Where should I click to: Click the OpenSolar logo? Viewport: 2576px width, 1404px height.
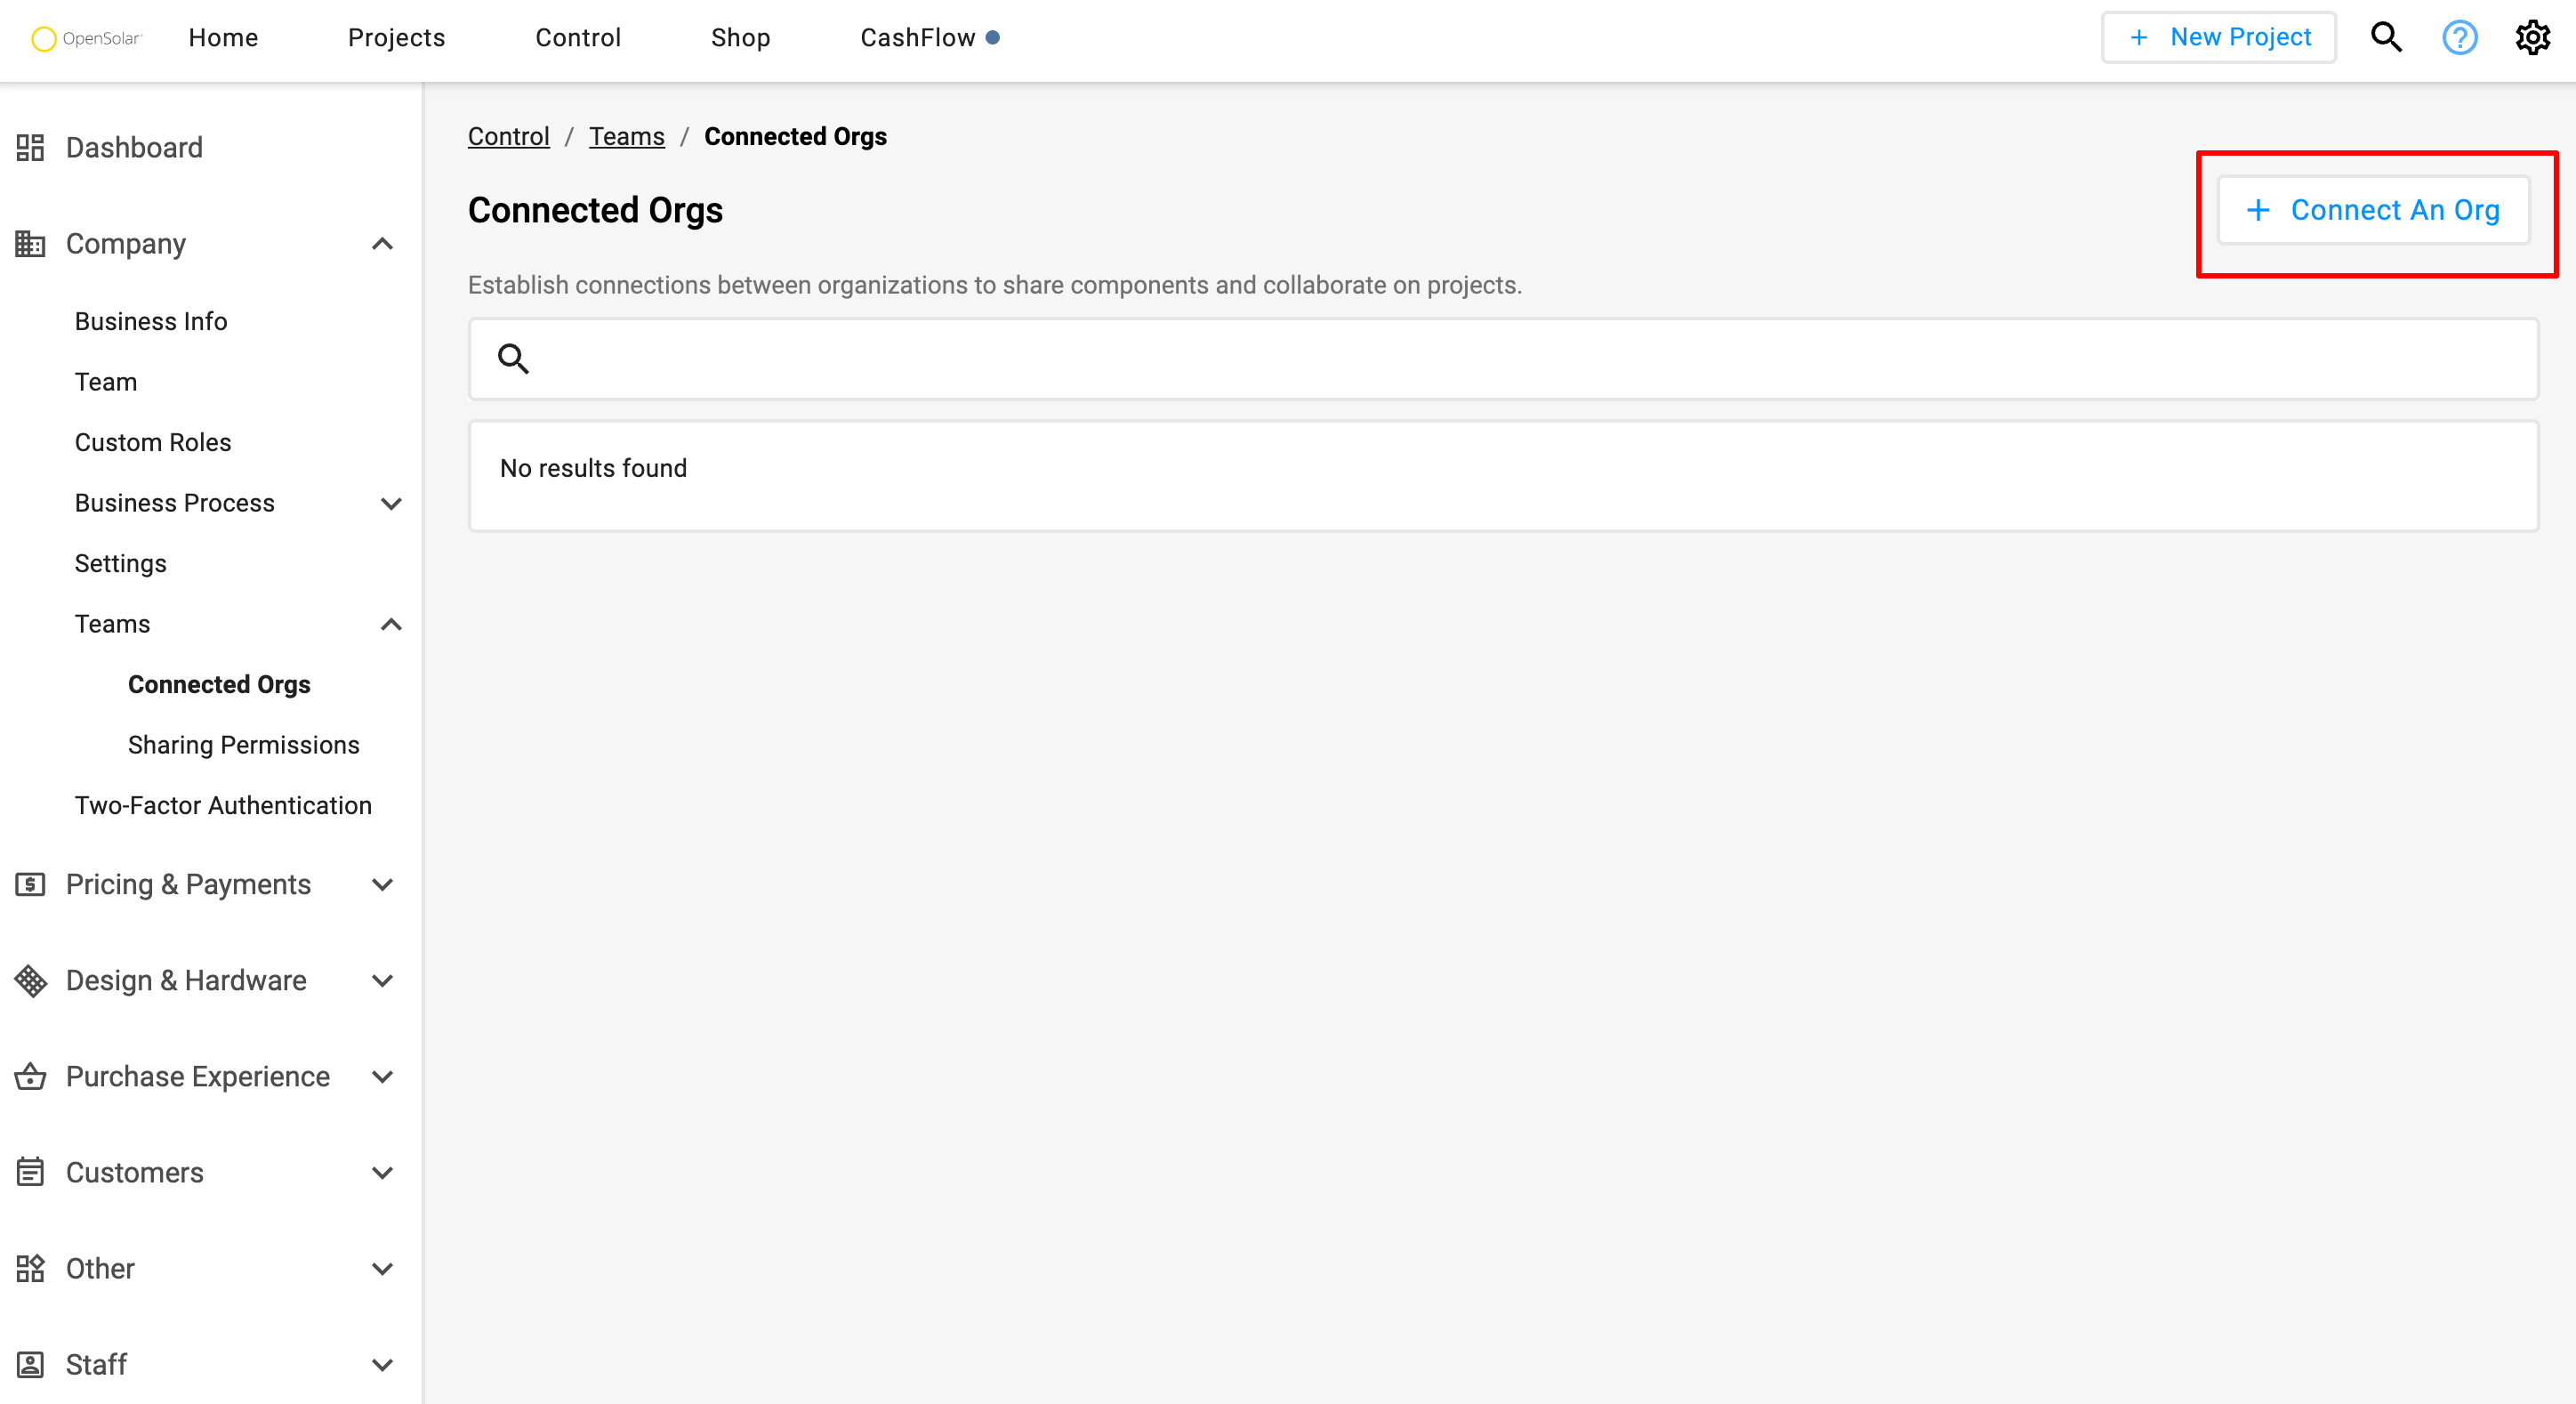tap(87, 38)
